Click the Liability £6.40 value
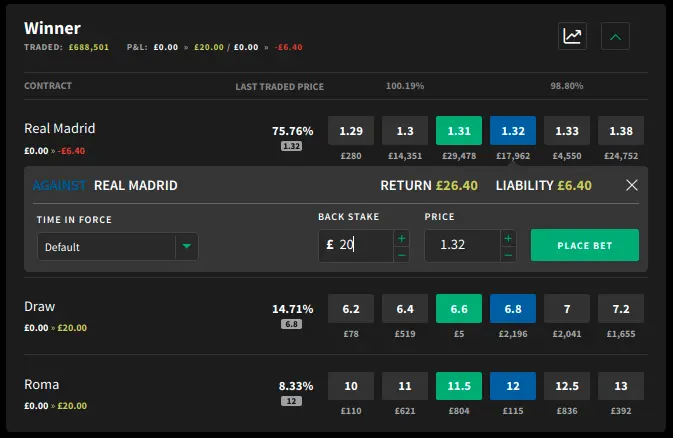 coord(574,186)
